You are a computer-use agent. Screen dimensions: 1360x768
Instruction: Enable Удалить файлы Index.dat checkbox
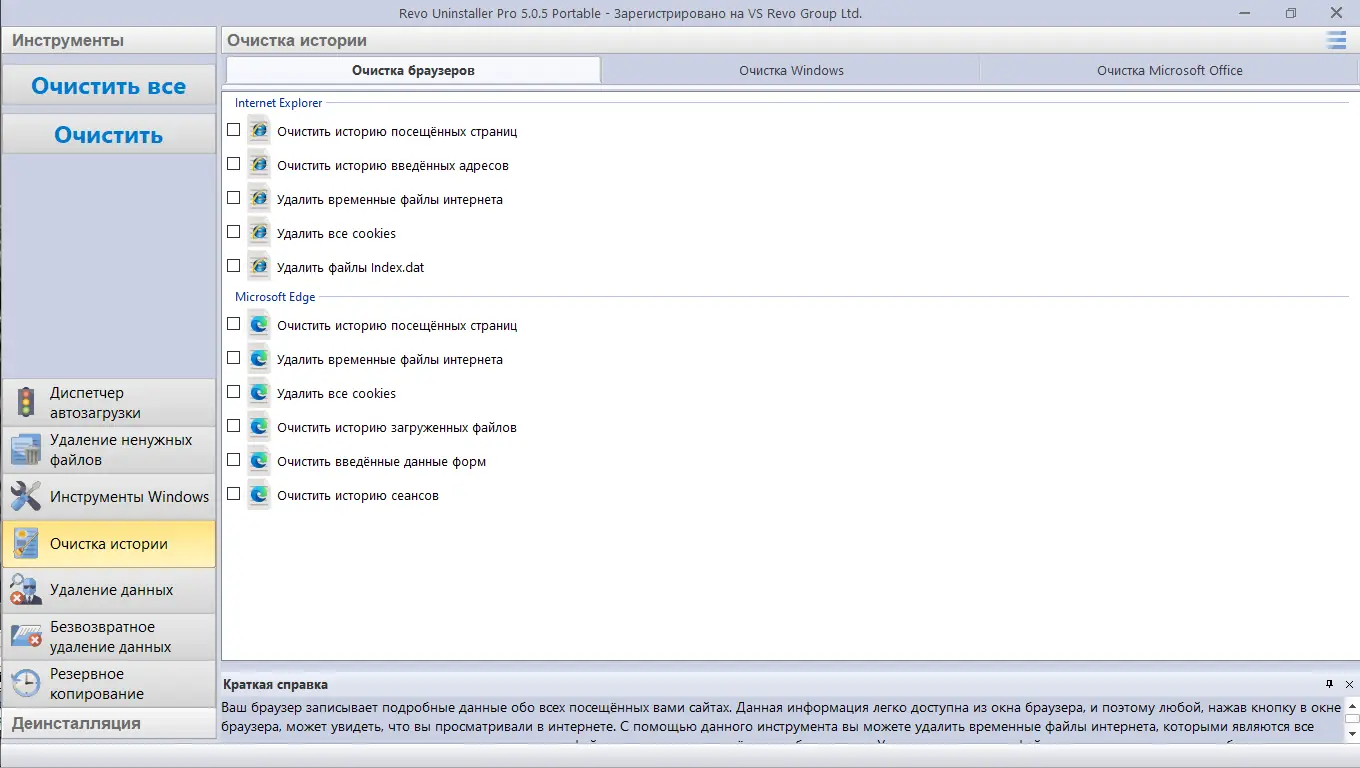pos(233,265)
